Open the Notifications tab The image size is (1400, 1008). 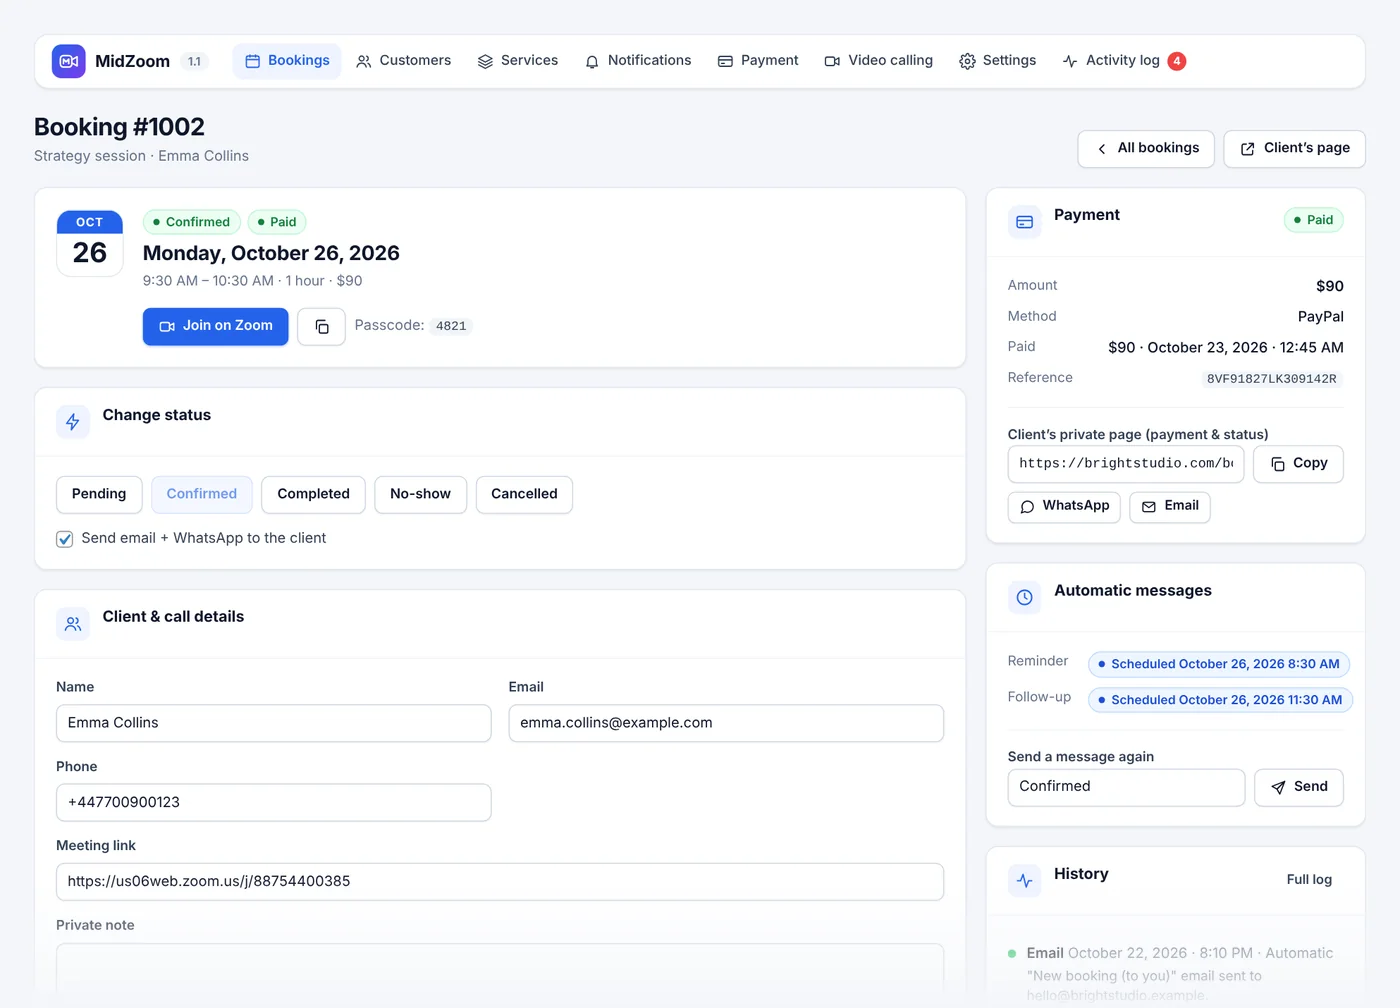coord(638,61)
